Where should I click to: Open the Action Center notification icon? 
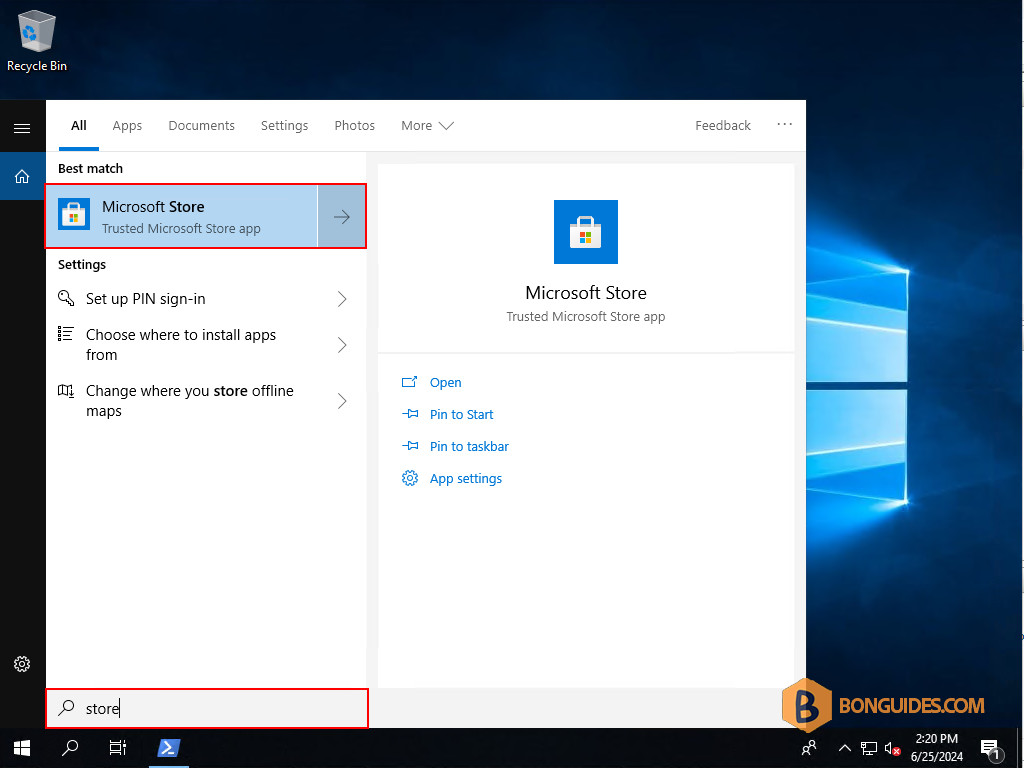pos(991,748)
